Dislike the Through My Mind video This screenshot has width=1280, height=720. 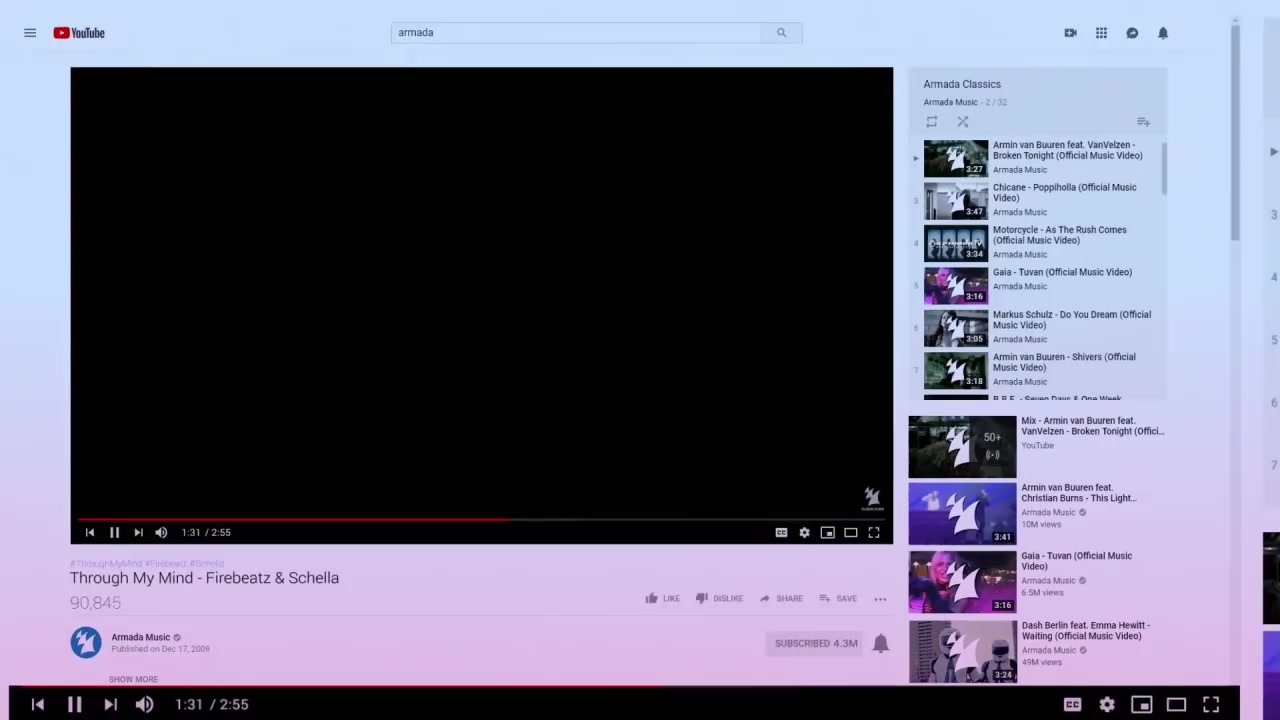(x=719, y=599)
